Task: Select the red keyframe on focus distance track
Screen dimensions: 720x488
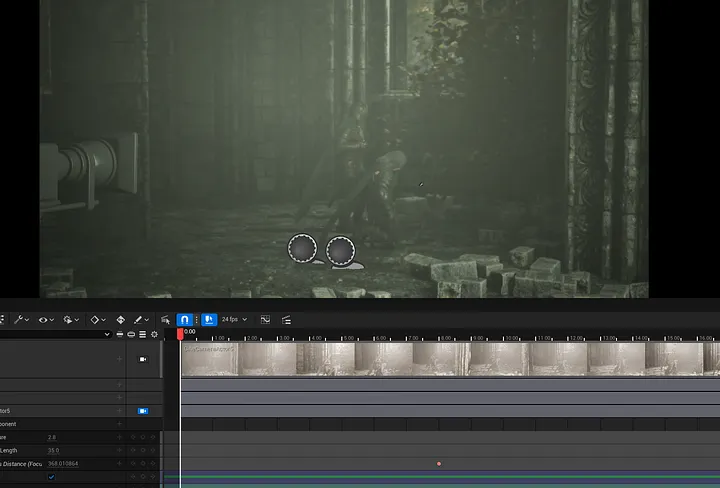Action: click(x=438, y=464)
